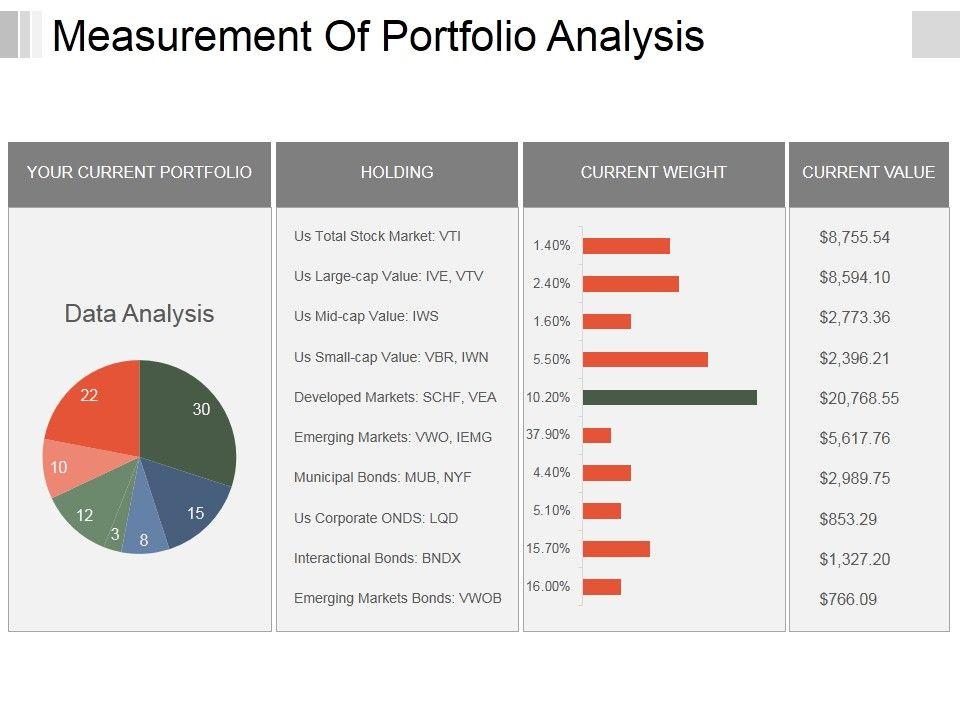Image resolution: width=960 pixels, height=720 pixels.
Task: Select the Current Value column header
Action: (868, 173)
